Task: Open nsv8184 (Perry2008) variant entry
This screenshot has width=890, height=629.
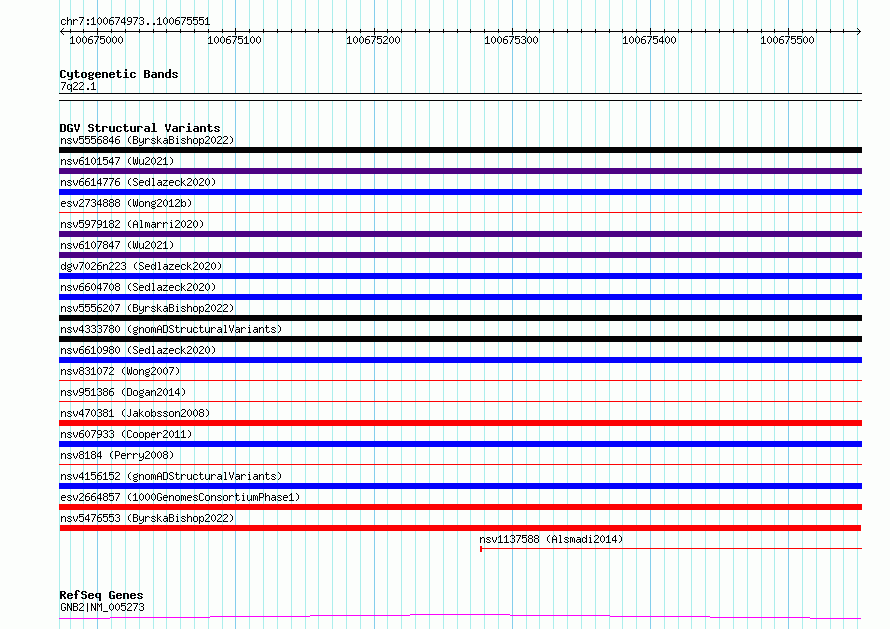Action: pyautogui.click(x=117, y=455)
